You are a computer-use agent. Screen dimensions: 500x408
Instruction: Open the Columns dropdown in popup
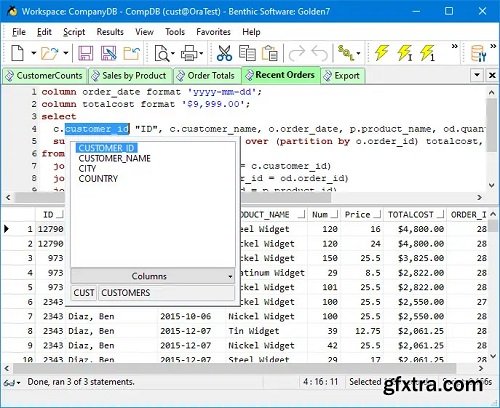152,276
